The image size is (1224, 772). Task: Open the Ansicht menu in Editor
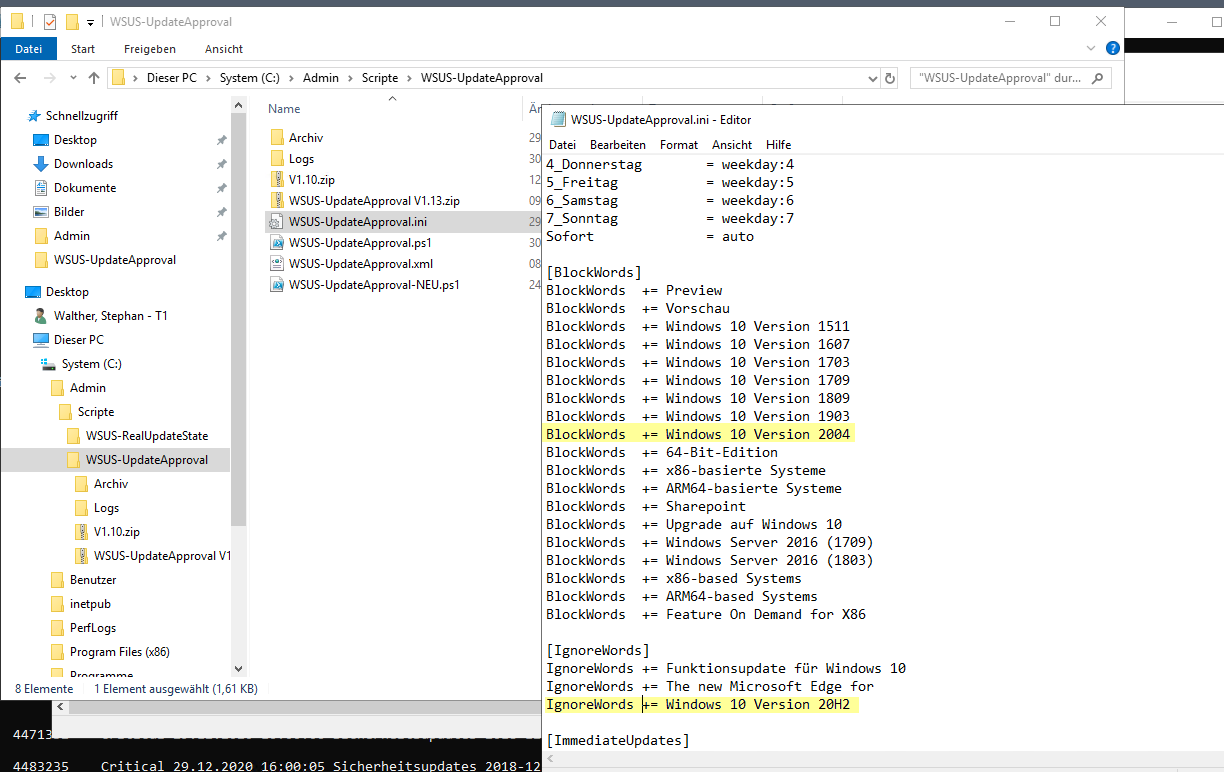pyautogui.click(x=732, y=145)
